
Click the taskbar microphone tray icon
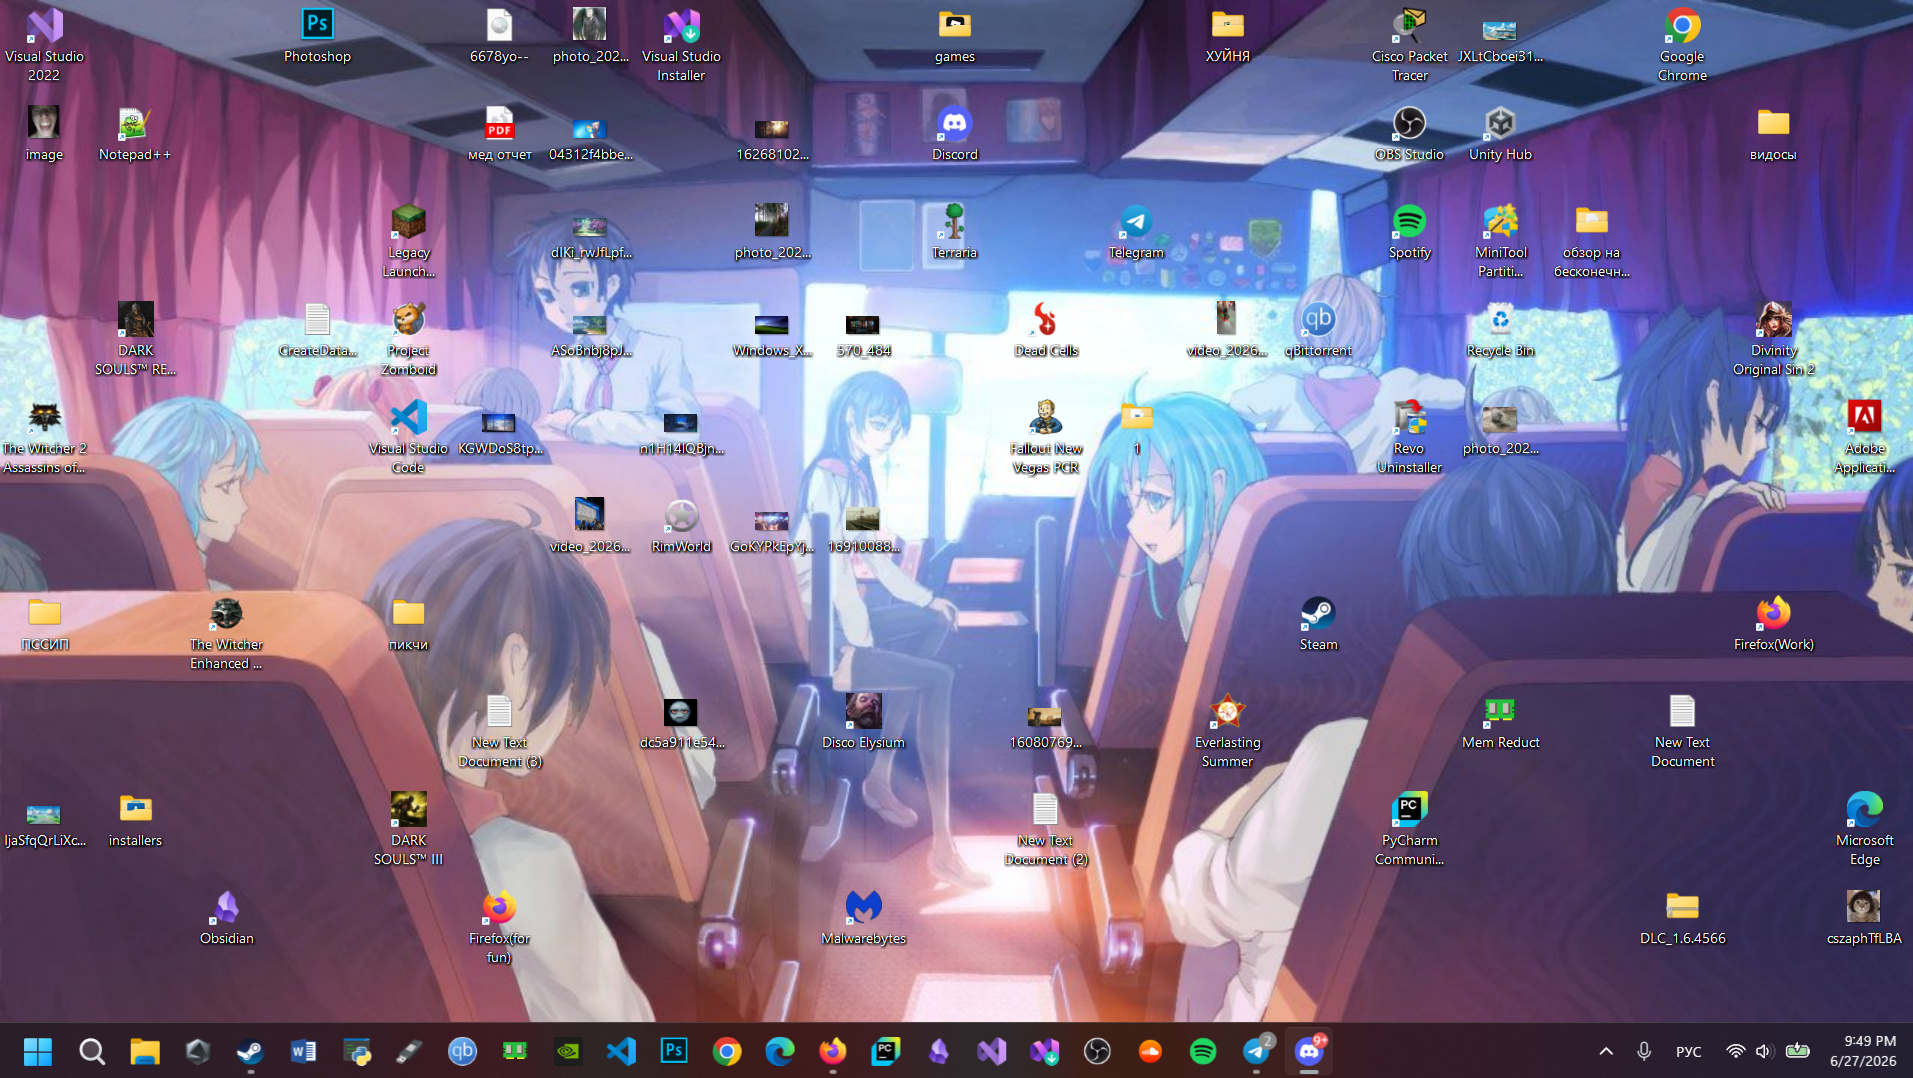[x=1644, y=1051]
